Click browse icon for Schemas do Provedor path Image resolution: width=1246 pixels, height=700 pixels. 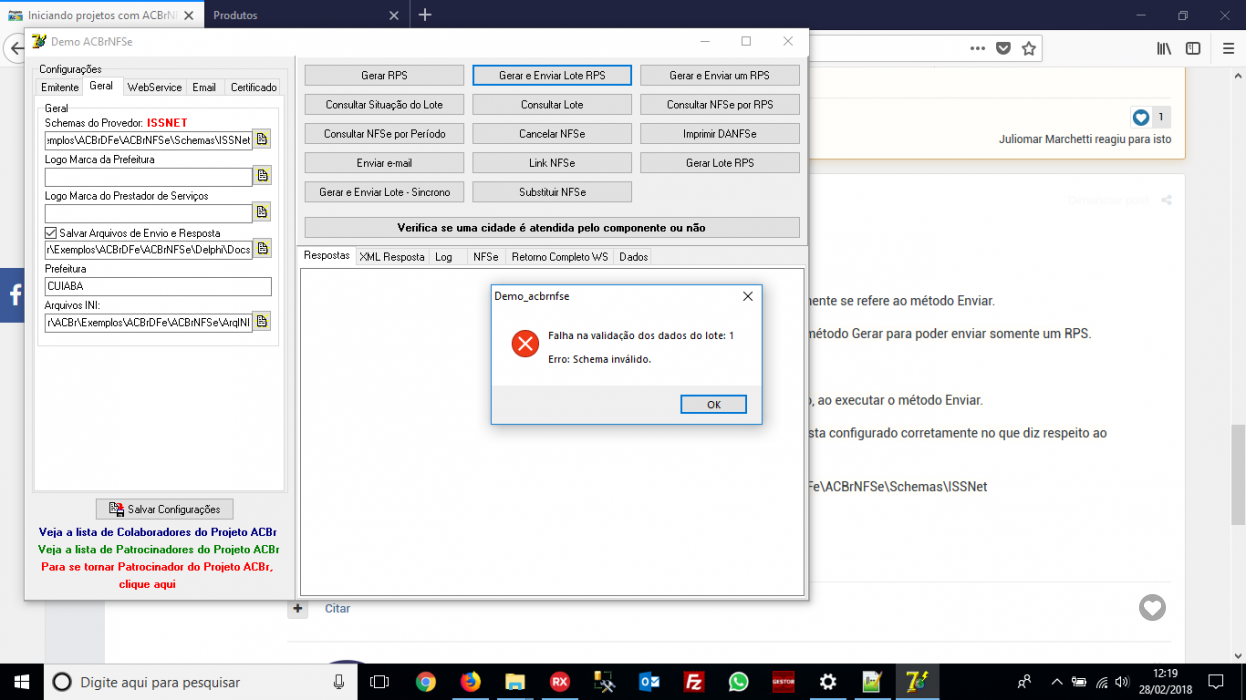(x=262, y=139)
